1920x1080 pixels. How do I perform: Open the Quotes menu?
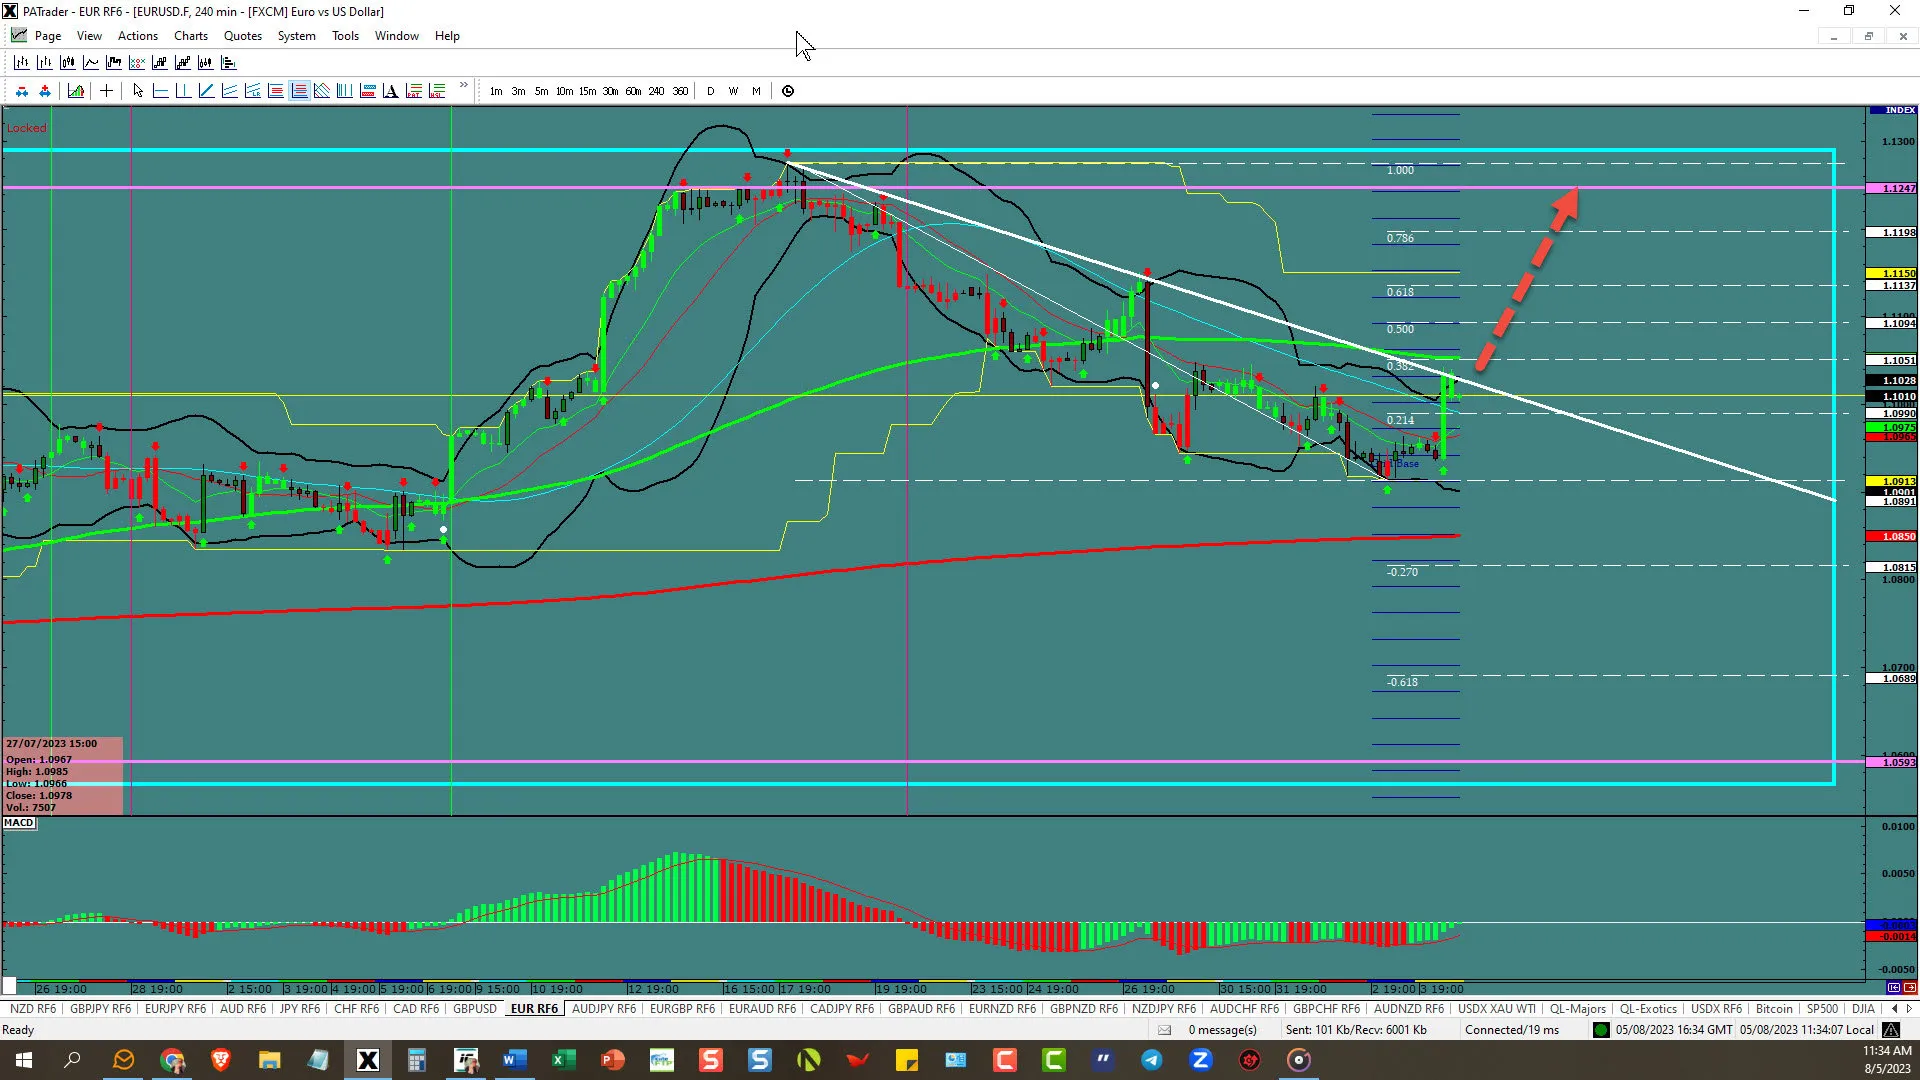pos(242,36)
